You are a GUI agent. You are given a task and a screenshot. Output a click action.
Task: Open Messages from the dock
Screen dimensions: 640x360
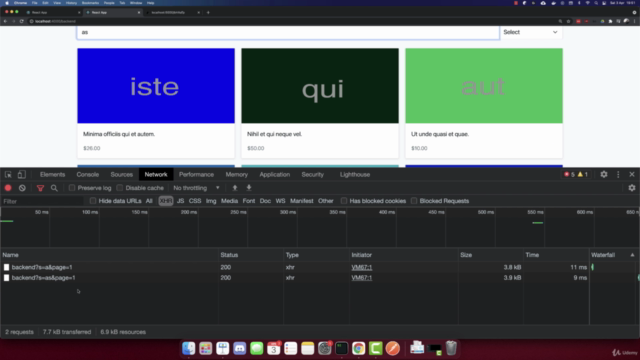[257, 348]
